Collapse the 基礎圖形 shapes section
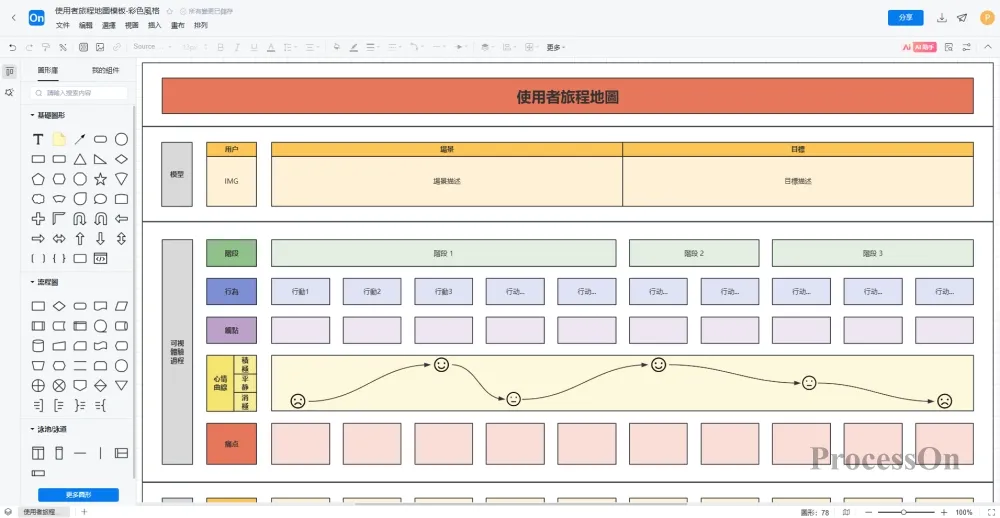The height and width of the screenshot is (518, 1000). 31,116
